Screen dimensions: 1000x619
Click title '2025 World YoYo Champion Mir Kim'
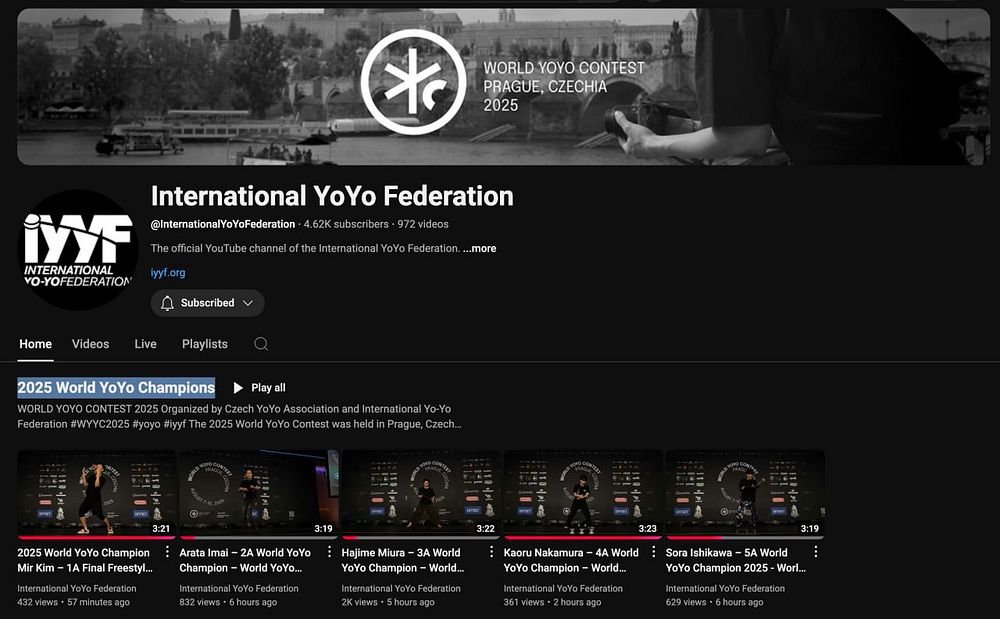pos(85,560)
